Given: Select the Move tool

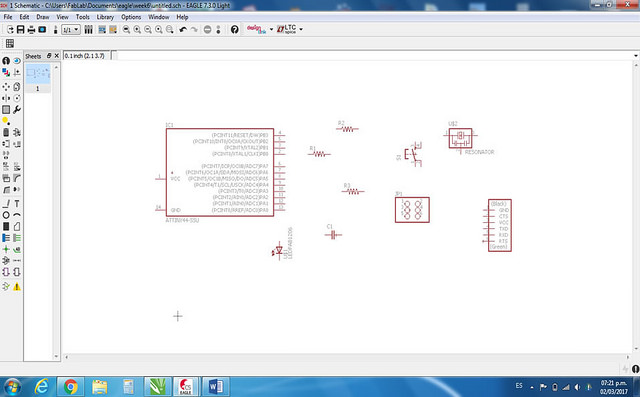Looking at the screenshot, I should [x=6, y=86].
